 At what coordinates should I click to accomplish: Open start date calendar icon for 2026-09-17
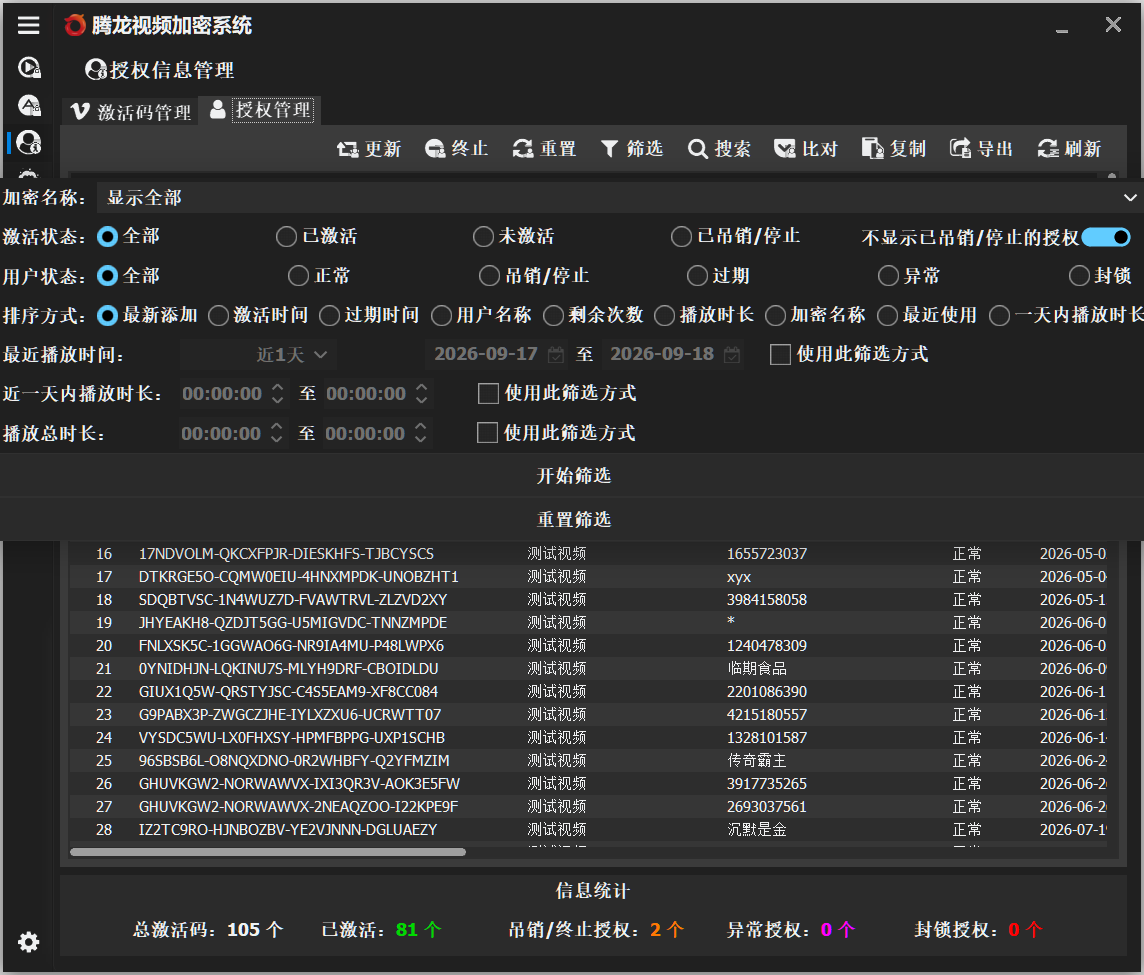click(556, 355)
